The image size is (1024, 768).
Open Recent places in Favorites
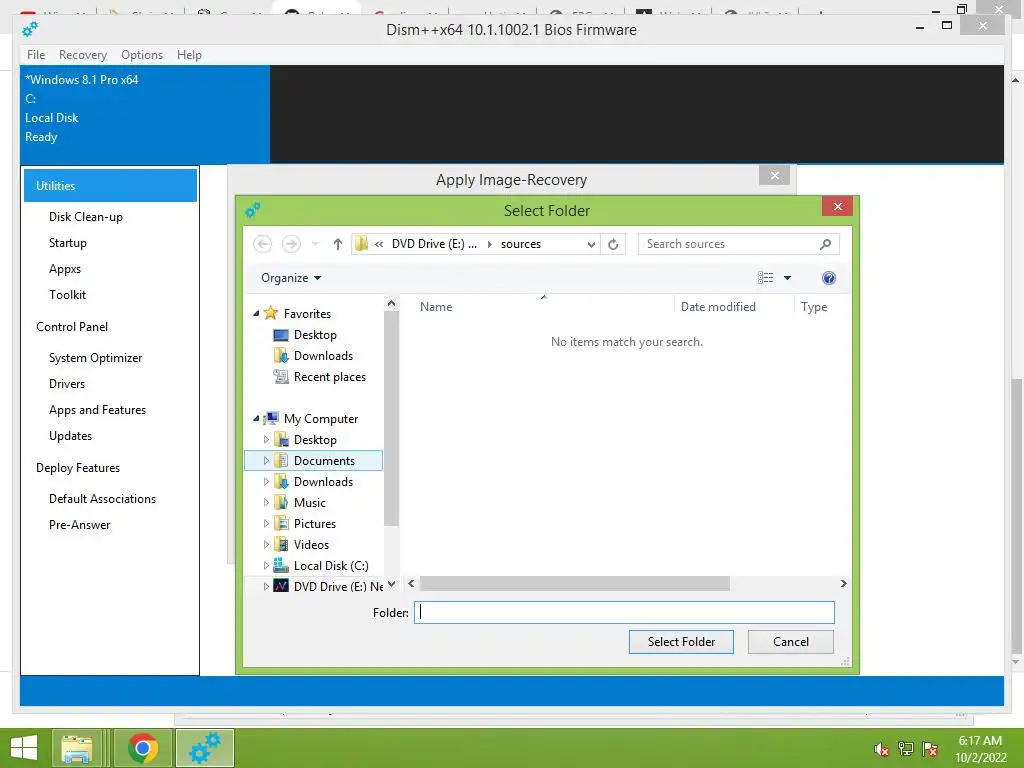click(329, 377)
